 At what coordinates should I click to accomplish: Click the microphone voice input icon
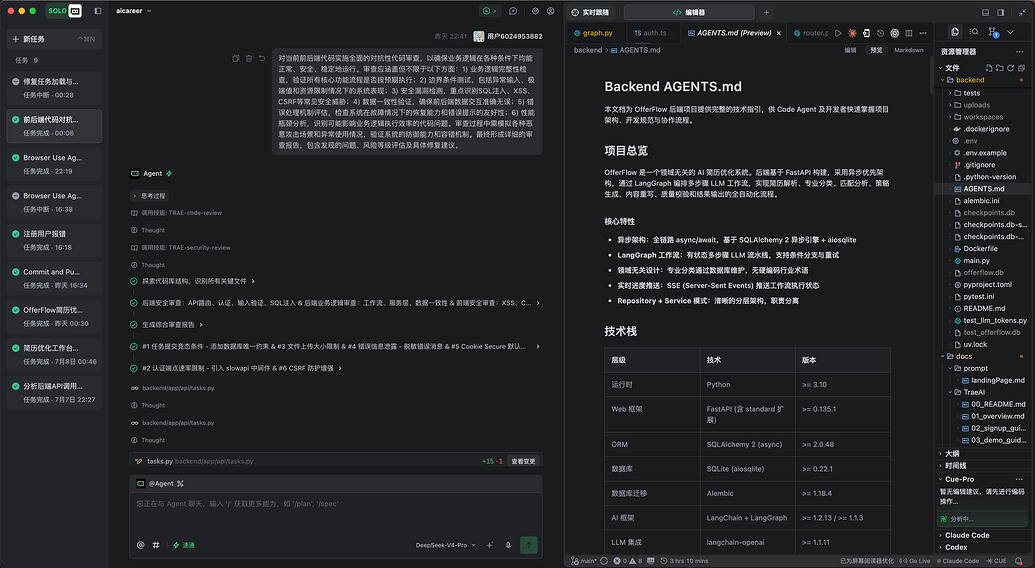[508, 545]
